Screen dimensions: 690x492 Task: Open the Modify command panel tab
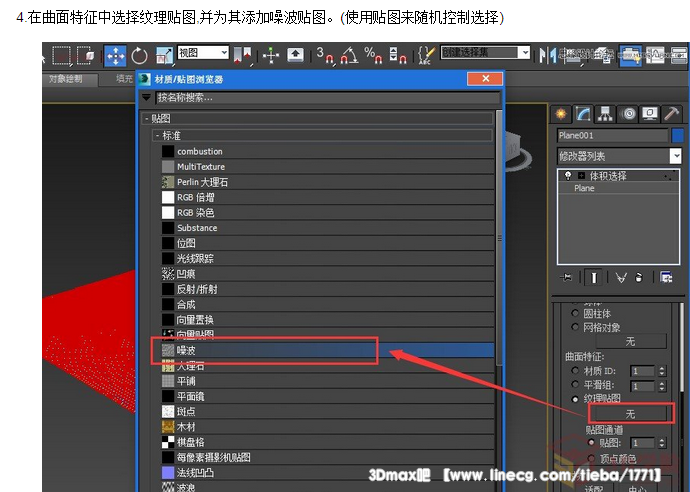(583, 114)
